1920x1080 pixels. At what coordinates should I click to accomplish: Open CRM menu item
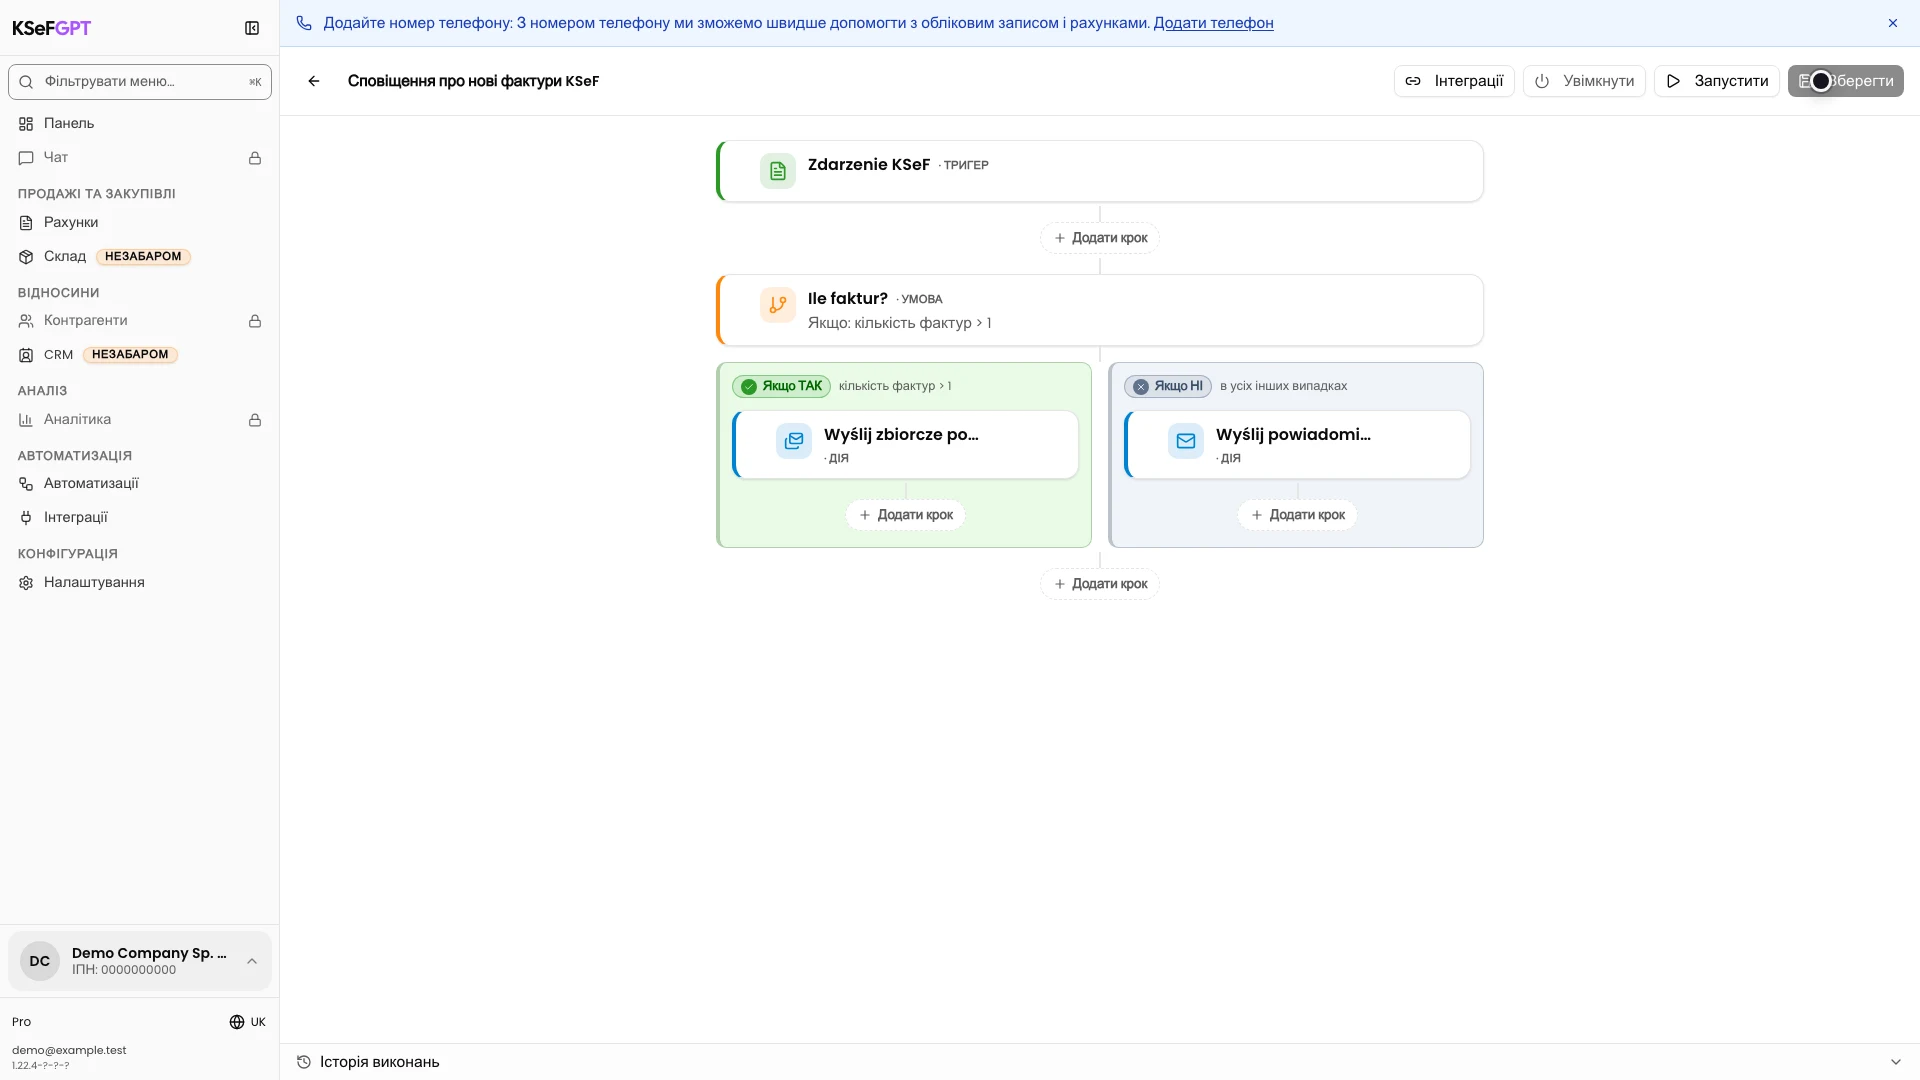click(140, 354)
